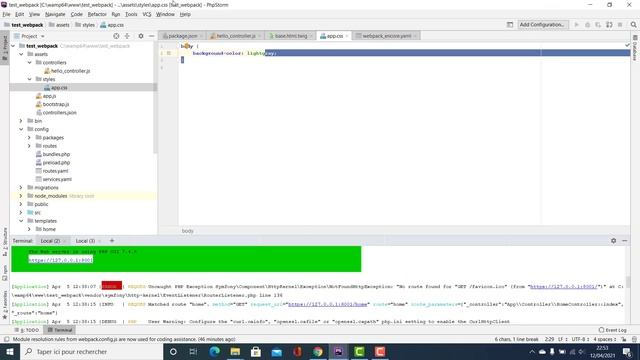Image resolution: width=640 pixels, height=360 pixels.
Task: Expand the public folder
Action: [21, 204]
